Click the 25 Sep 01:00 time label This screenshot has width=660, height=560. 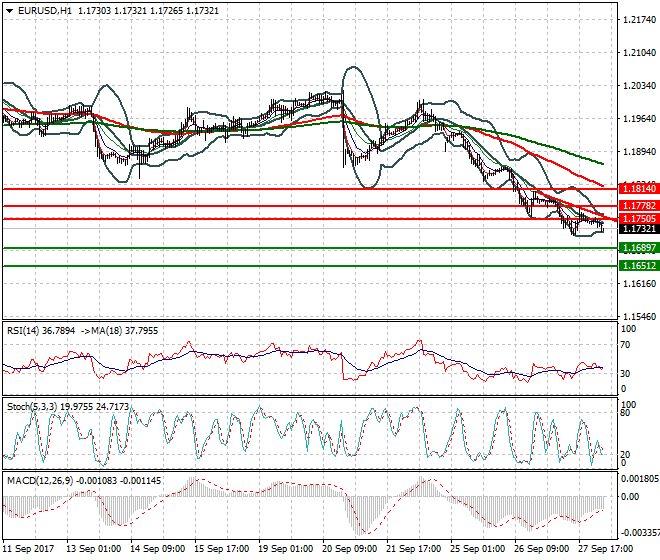click(x=477, y=549)
